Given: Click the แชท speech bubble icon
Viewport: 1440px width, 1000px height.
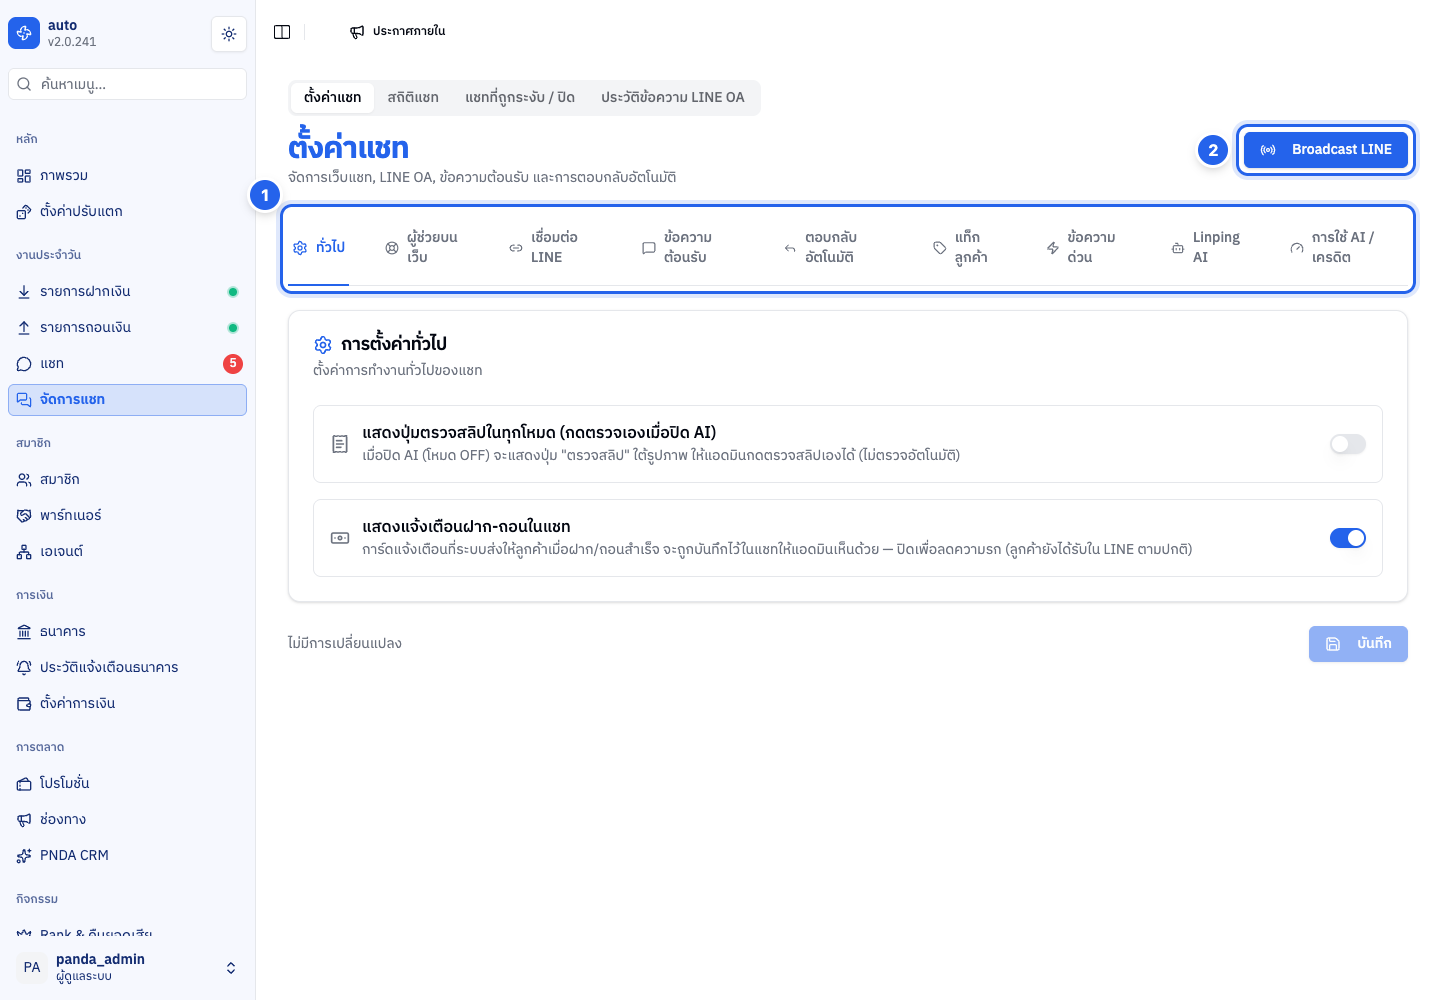Looking at the screenshot, I should point(24,364).
